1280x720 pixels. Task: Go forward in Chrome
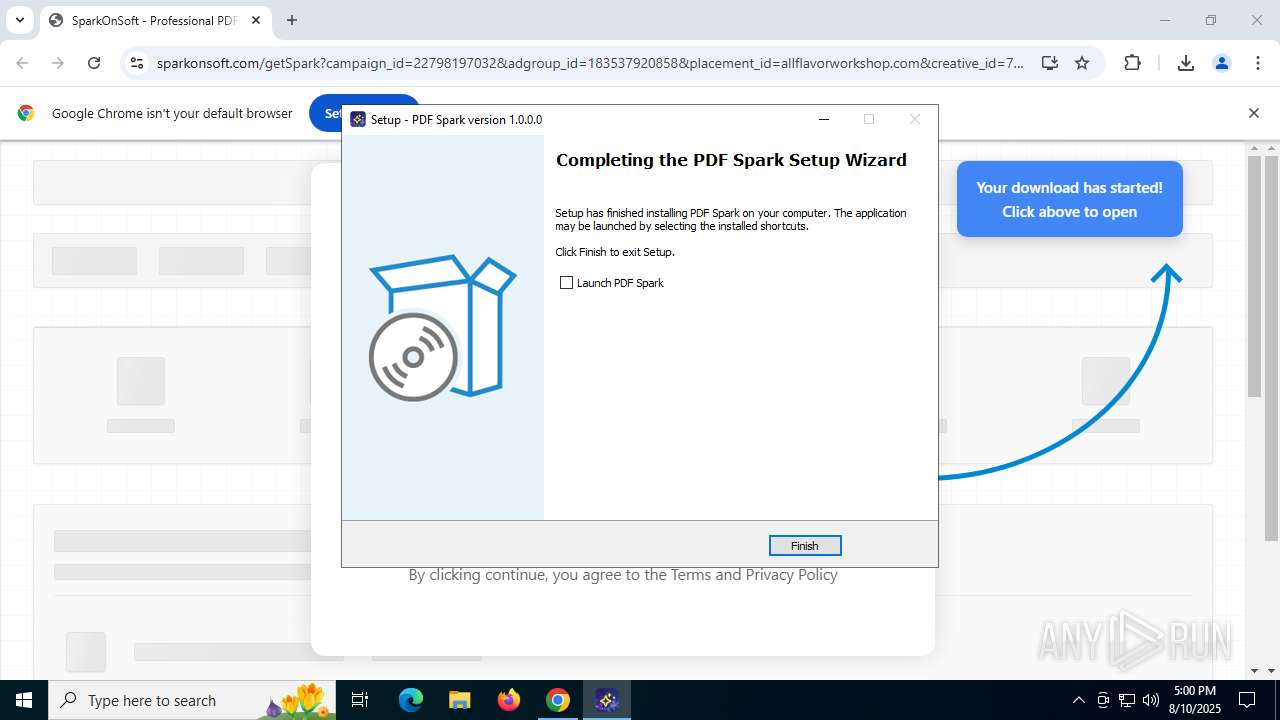58,63
